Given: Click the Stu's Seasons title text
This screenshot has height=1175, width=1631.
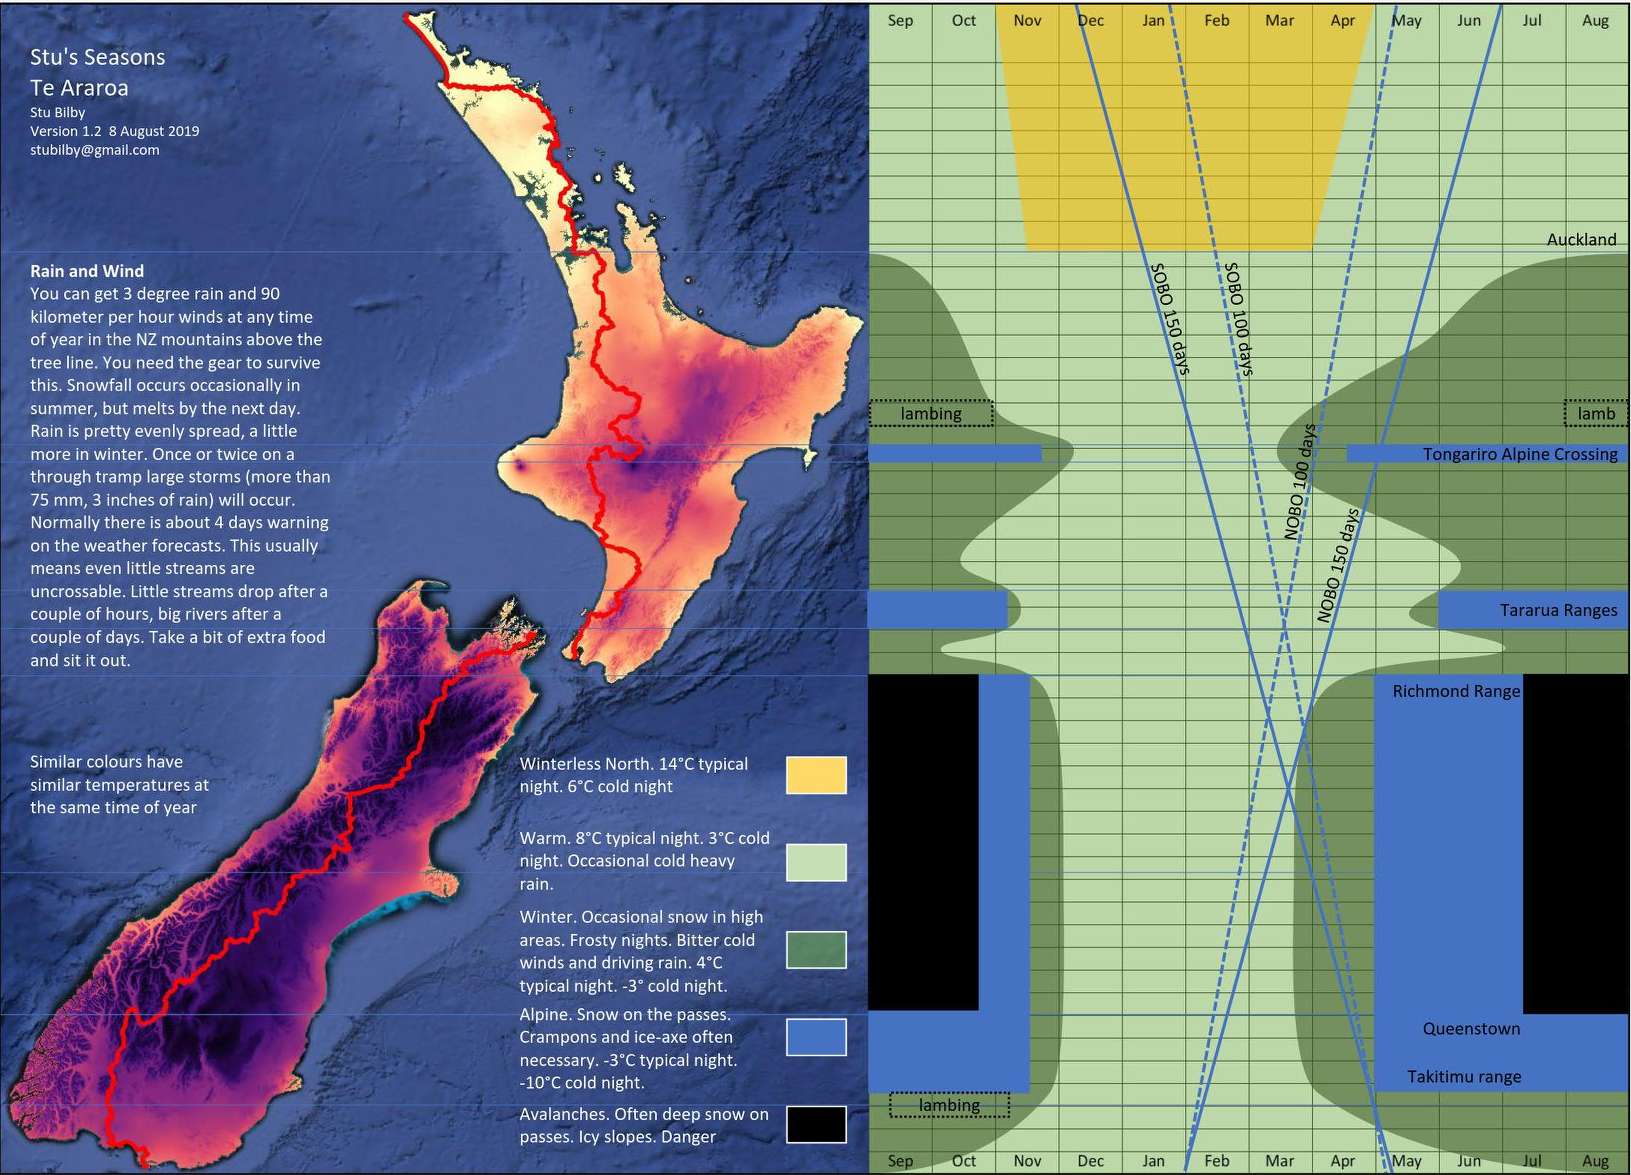Looking at the screenshot, I should click(x=98, y=57).
